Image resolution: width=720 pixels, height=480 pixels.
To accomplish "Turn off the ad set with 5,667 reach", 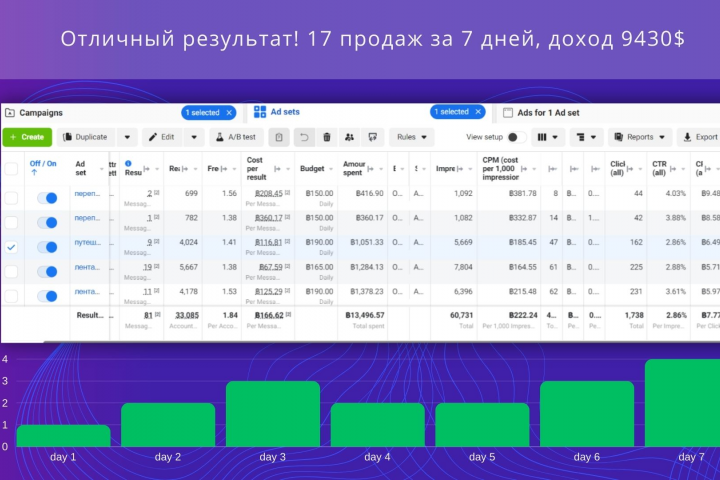I will click(x=47, y=271).
